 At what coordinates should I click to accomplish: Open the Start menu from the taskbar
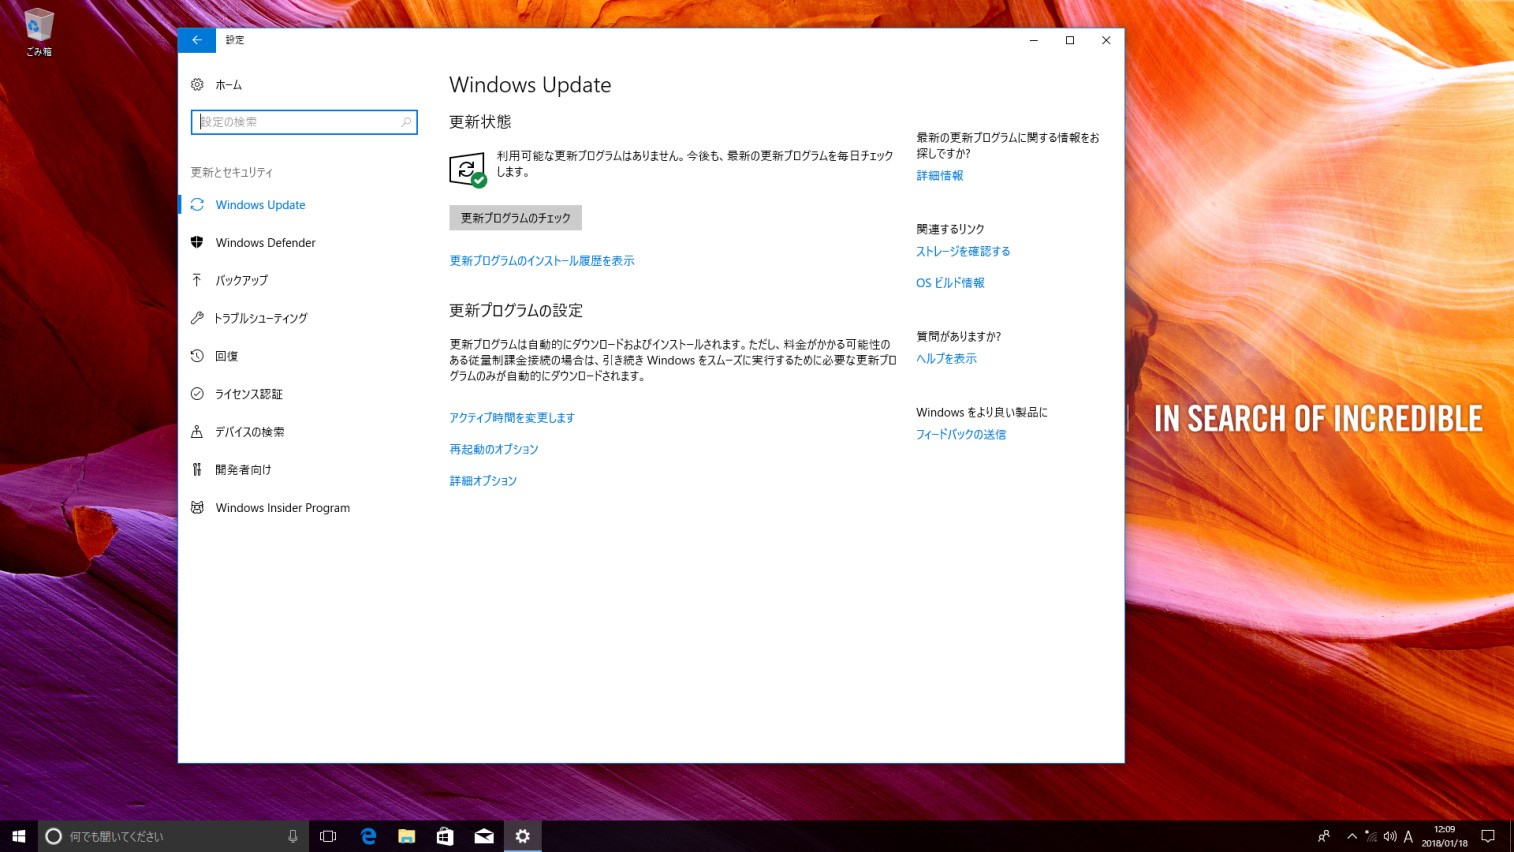[x=18, y=836]
